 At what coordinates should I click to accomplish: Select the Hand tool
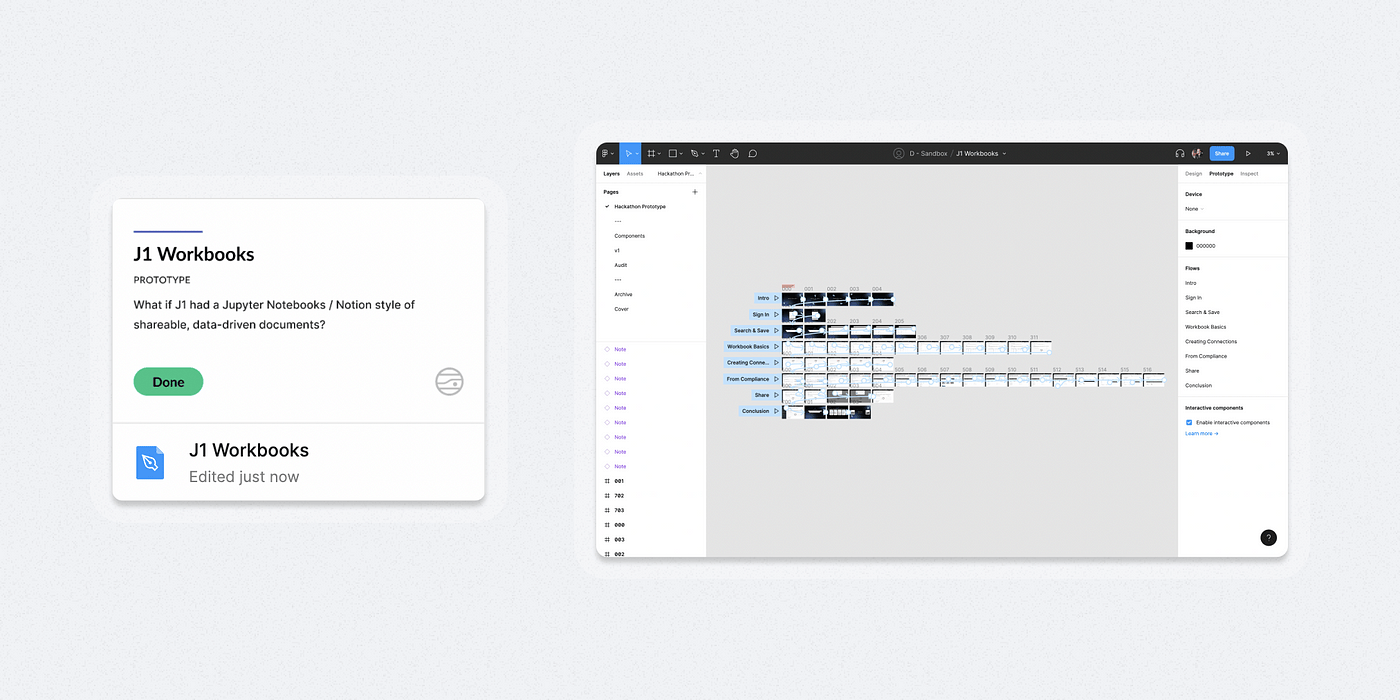[x=734, y=153]
